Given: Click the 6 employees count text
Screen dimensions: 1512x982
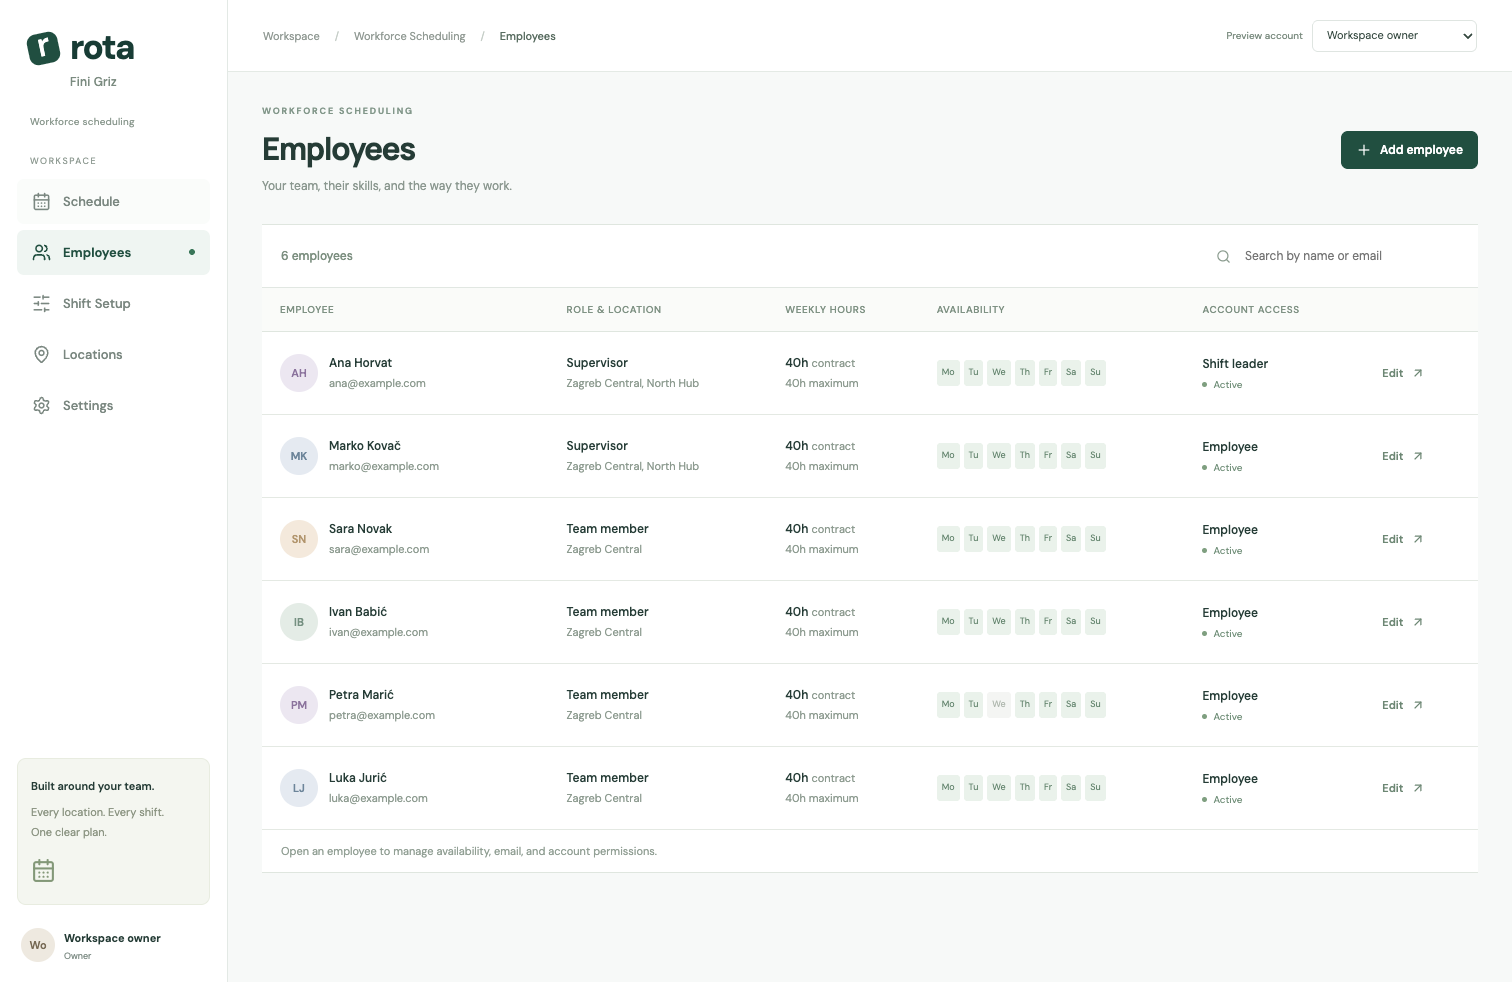Looking at the screenshot, I should [317, 256].
